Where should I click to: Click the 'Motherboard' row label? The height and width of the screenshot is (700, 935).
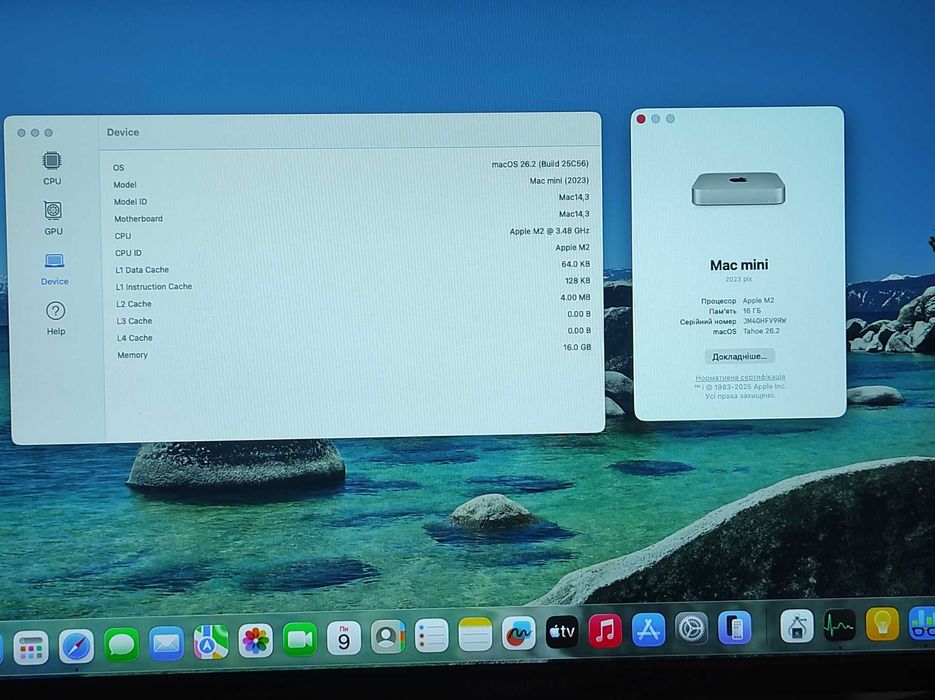pos(138,219)
